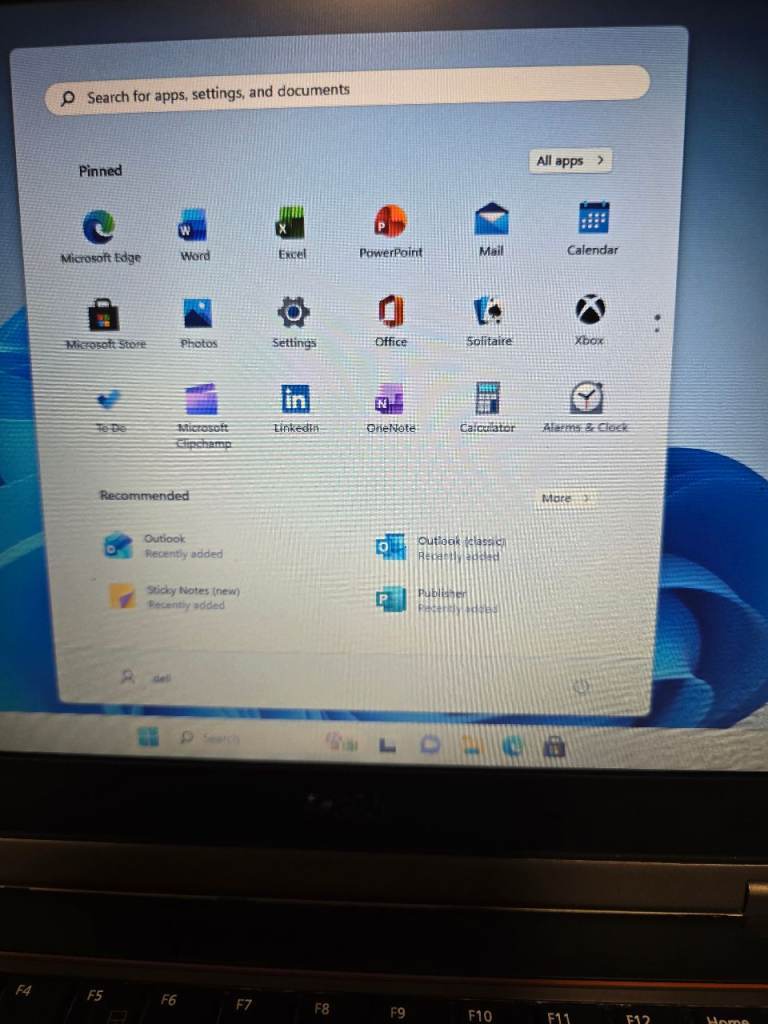Open the To Do checkmark app
The image size is (768, 1024).
pyautogui.click(x=109, y=409)
